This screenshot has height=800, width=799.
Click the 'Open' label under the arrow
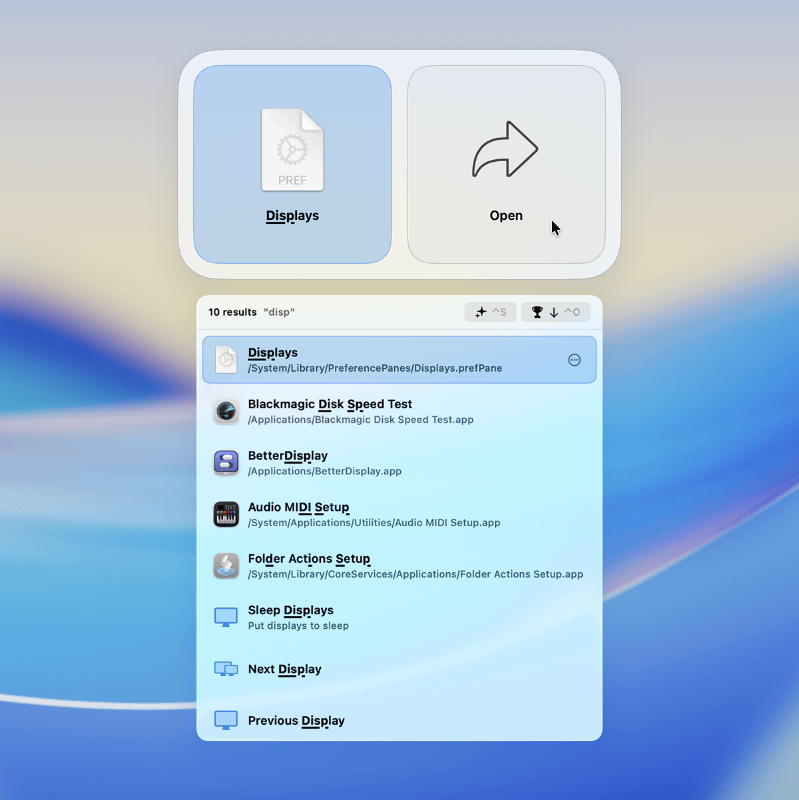coord(506,216)
